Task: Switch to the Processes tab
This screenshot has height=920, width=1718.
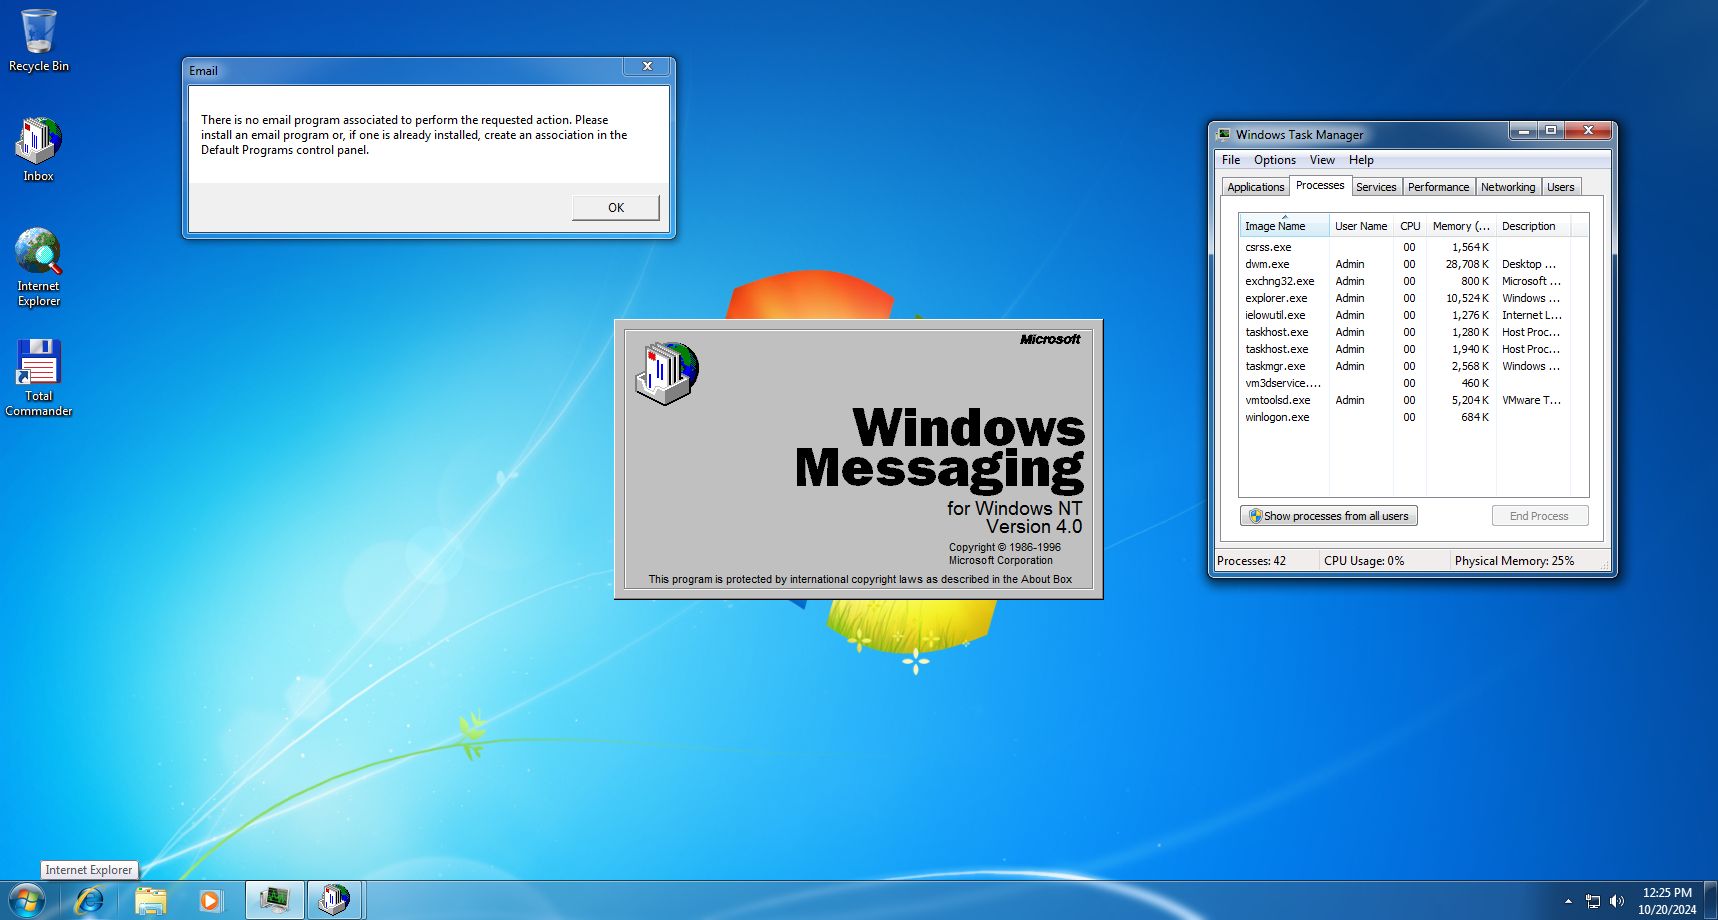Action: tap(1320, 185)
